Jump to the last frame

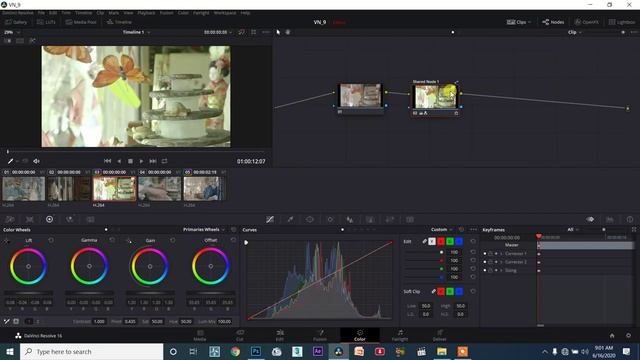[153, 161]
